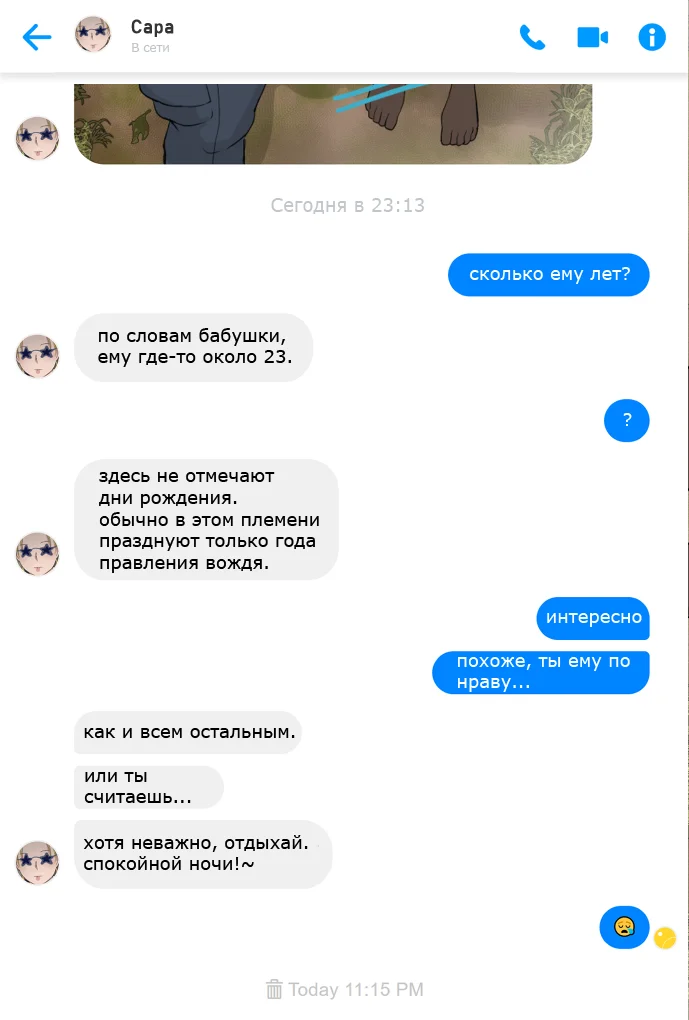Click the blue question mark bubble
Image resolution: width=689 pixels, height=1020 pixels.
(627, 420)
